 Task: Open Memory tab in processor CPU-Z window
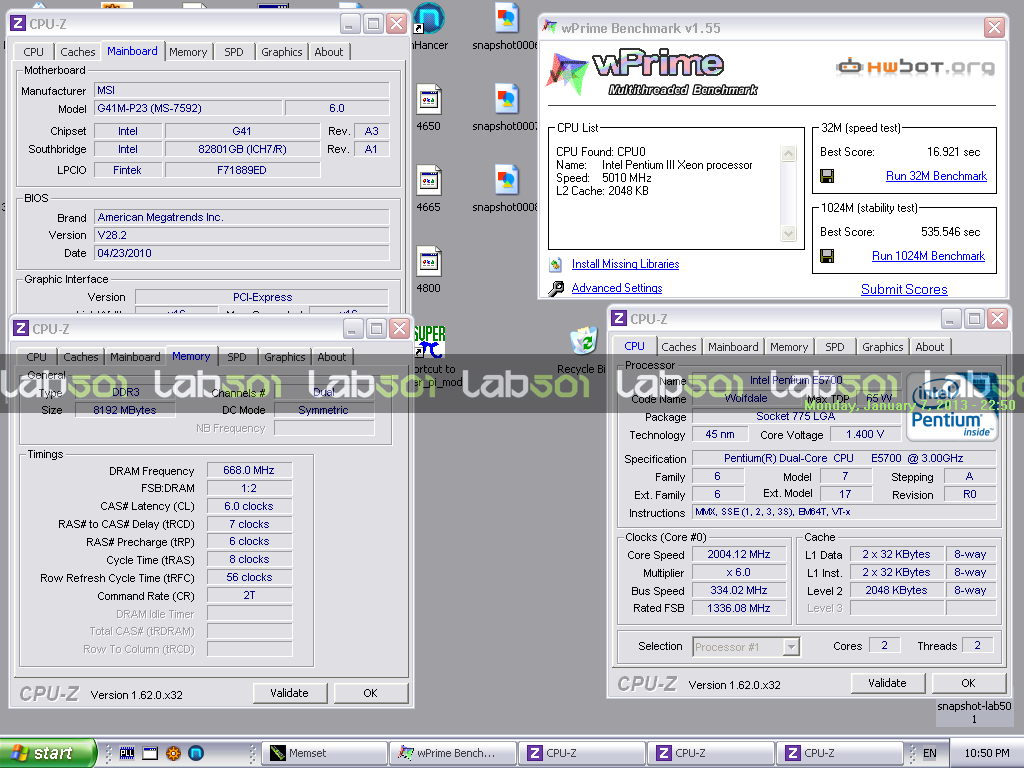789,347
